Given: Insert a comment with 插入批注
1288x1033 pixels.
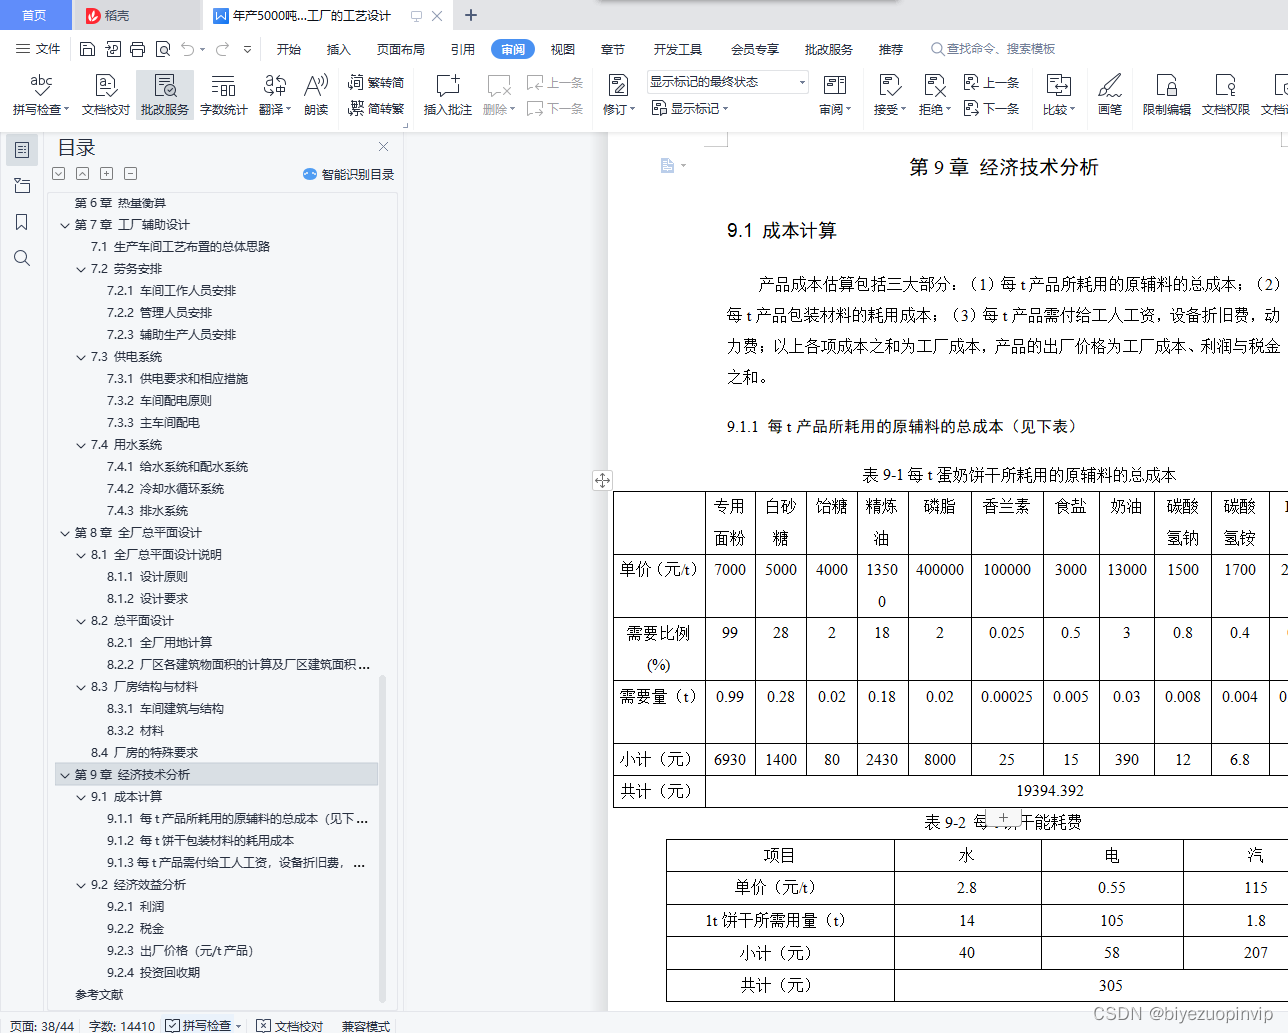Looking at the screenshot, I should click(448, 95).
